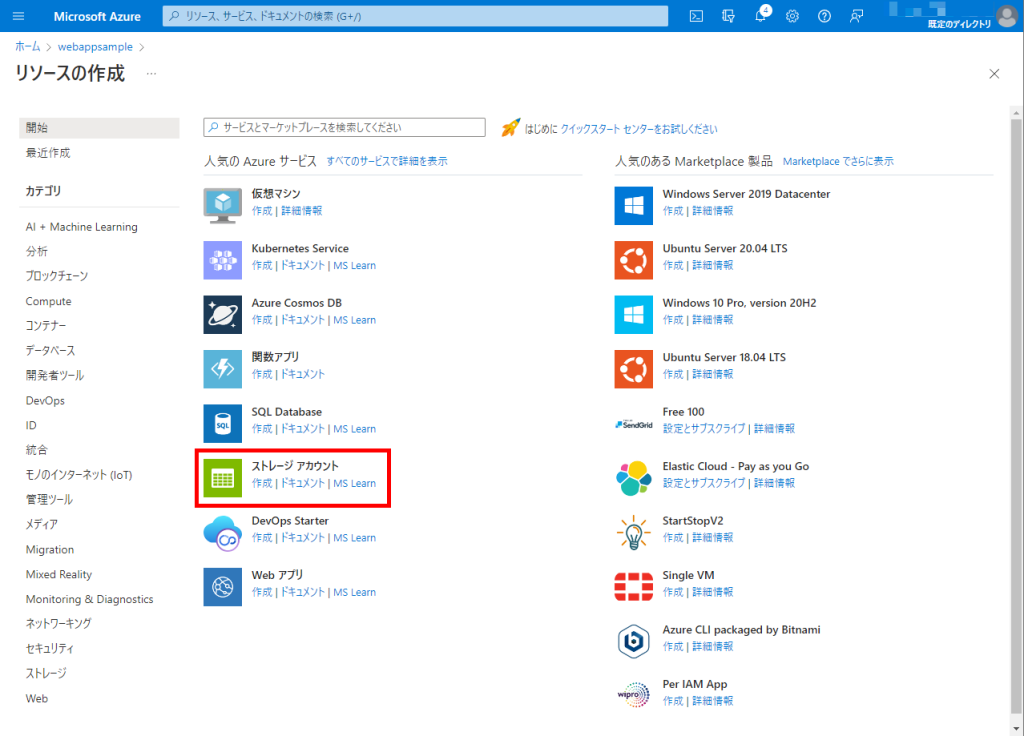Launch Cloud Shell from the top bar

[x=696, y=16]
